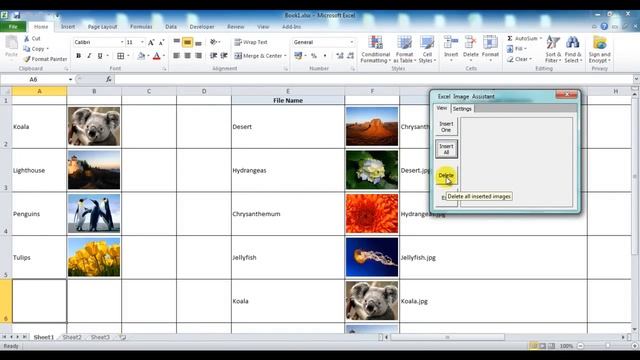Click the Copy icon in the Clipboard group
The width and height of the screenshot is (640, 360).
click(27, 49)
